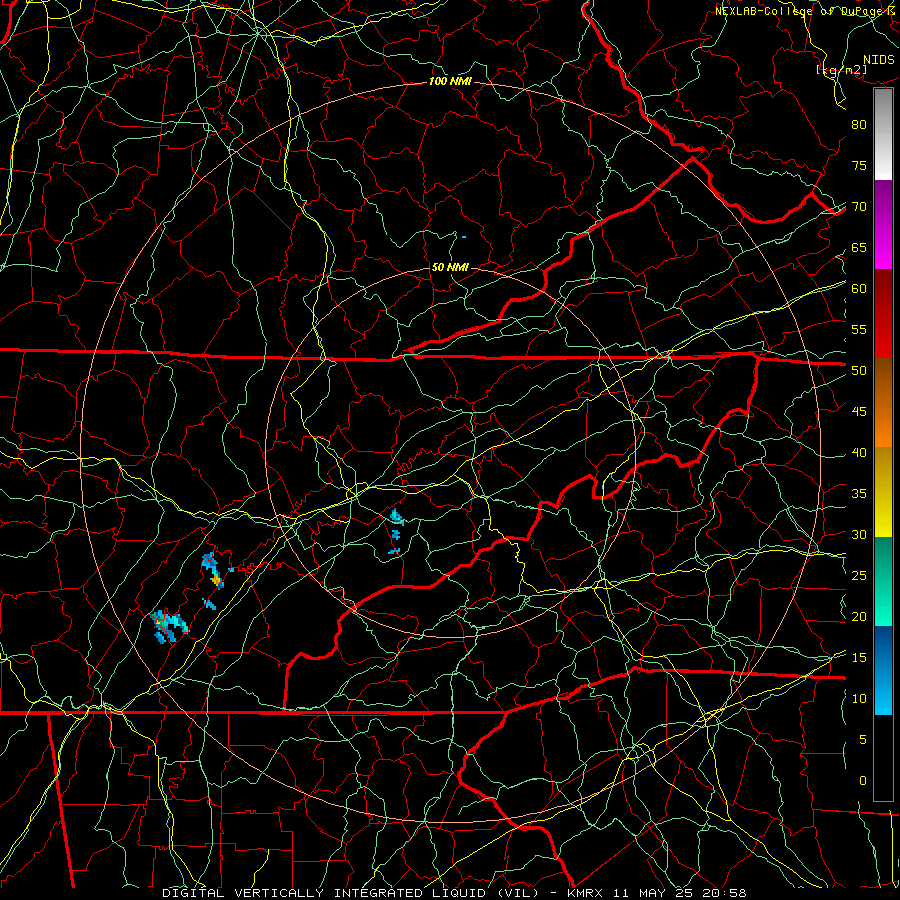Click the 25 value on the VIL scale
This screenshot has width=900, height=900.
point(859,576)
